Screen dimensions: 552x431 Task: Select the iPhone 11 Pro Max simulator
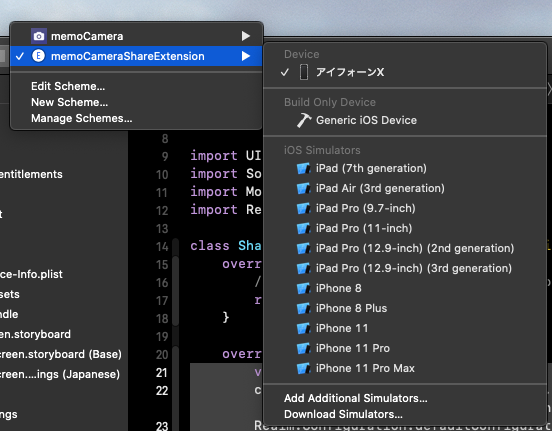405,368
